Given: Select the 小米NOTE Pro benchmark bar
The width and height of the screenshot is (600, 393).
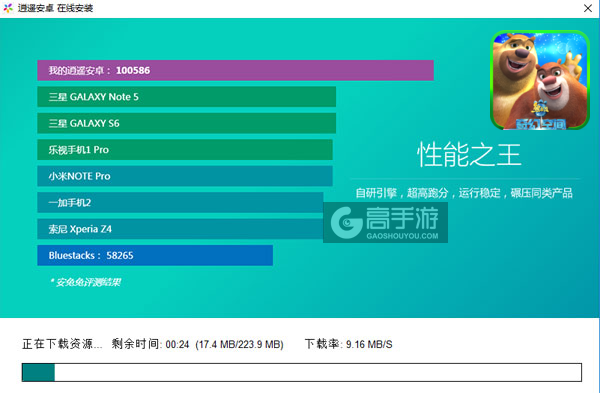Looking at the screenshot, I should coord(185,176).
